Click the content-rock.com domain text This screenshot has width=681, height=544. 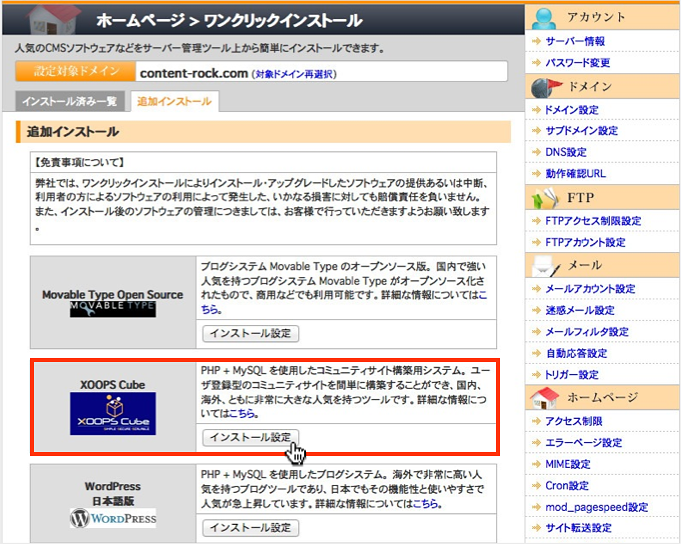pos(194,73)
